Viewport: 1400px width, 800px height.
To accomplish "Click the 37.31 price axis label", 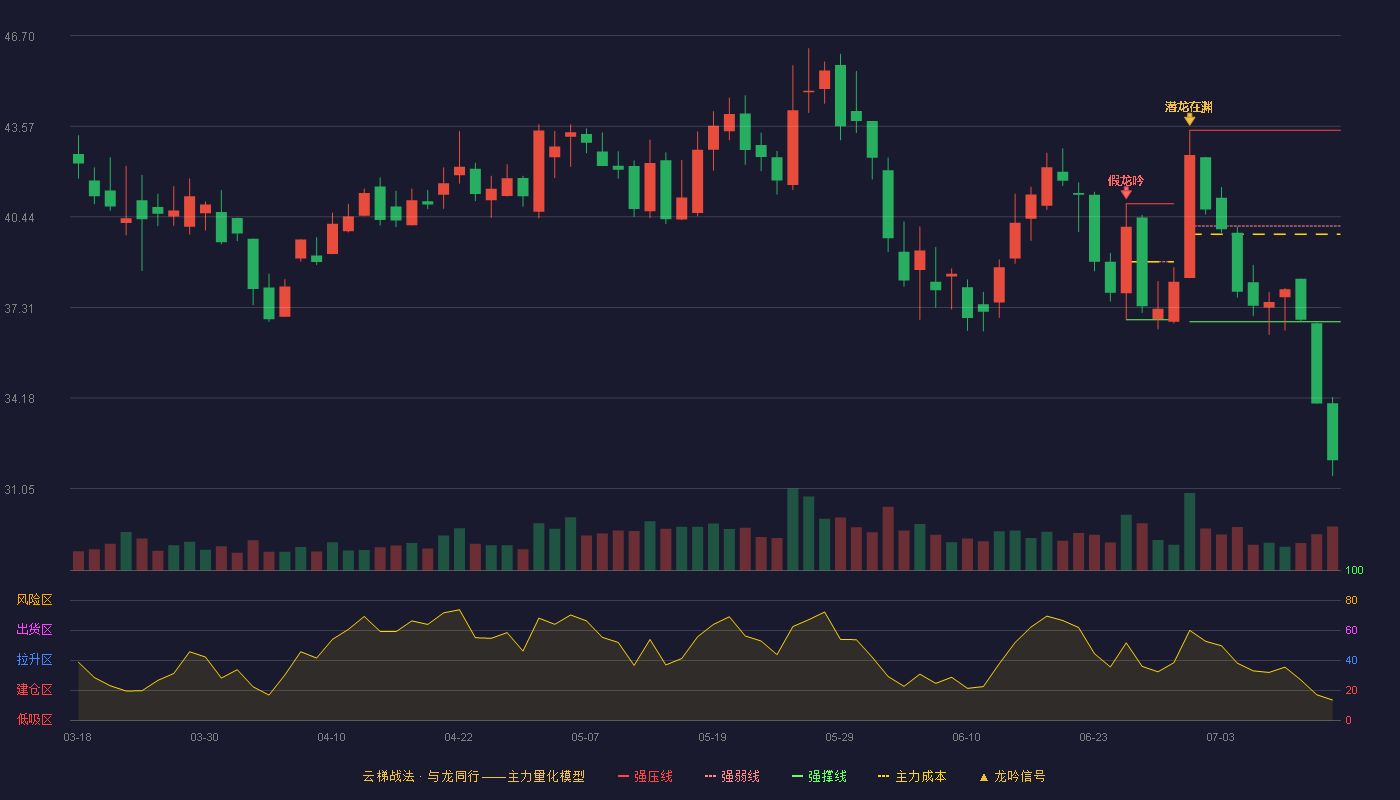I will [20, 309].
